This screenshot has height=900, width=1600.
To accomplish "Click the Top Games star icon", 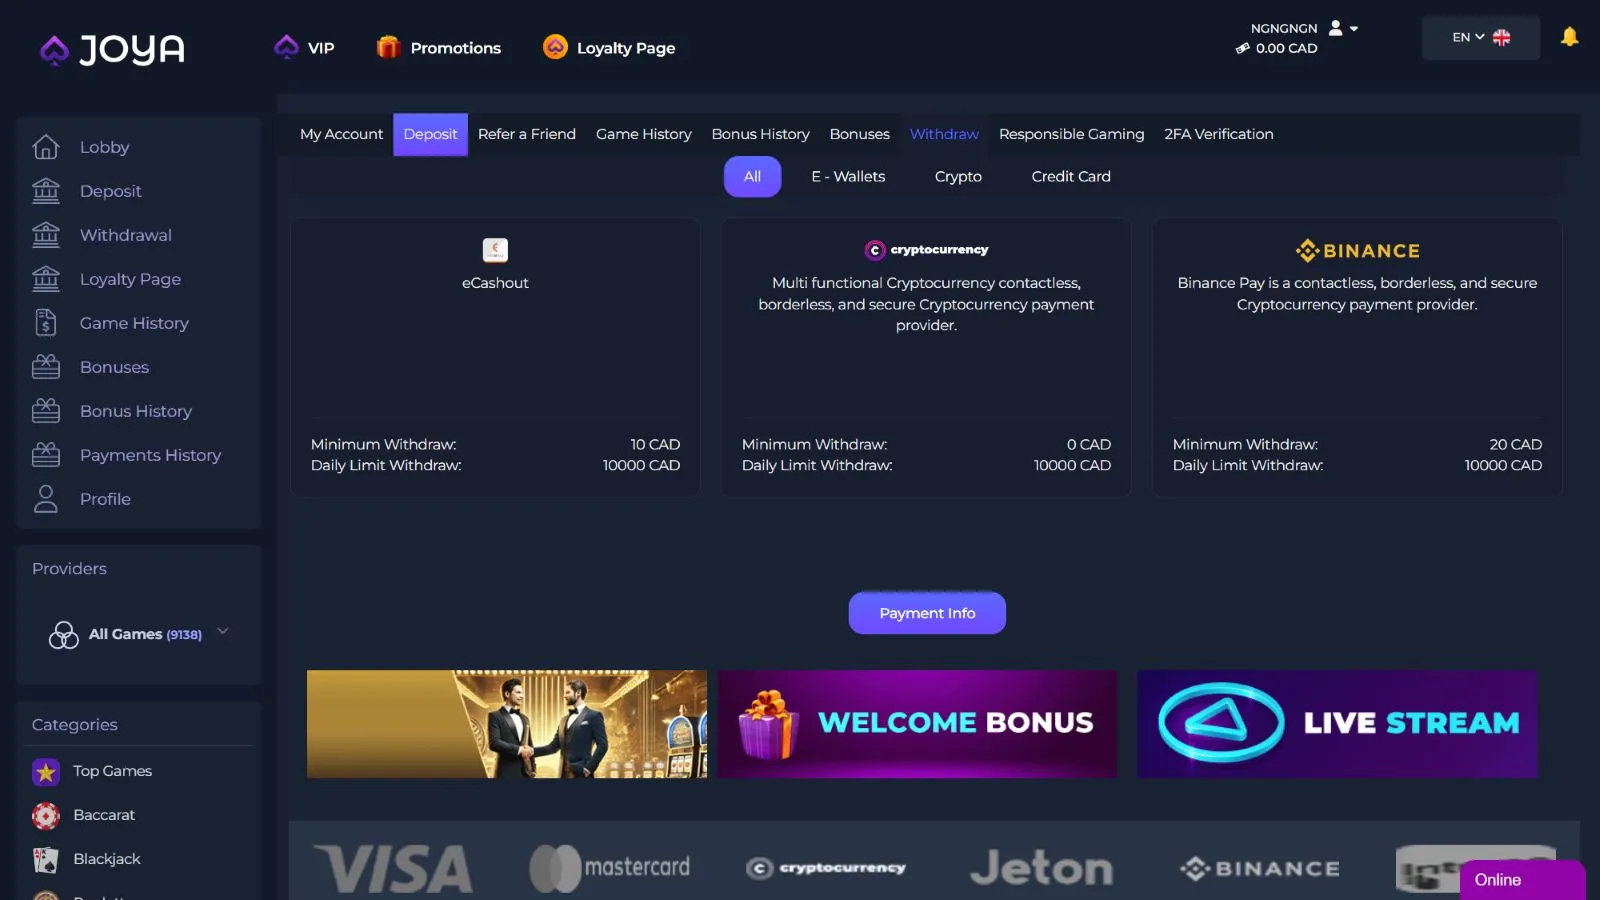I will pos(46,771).
